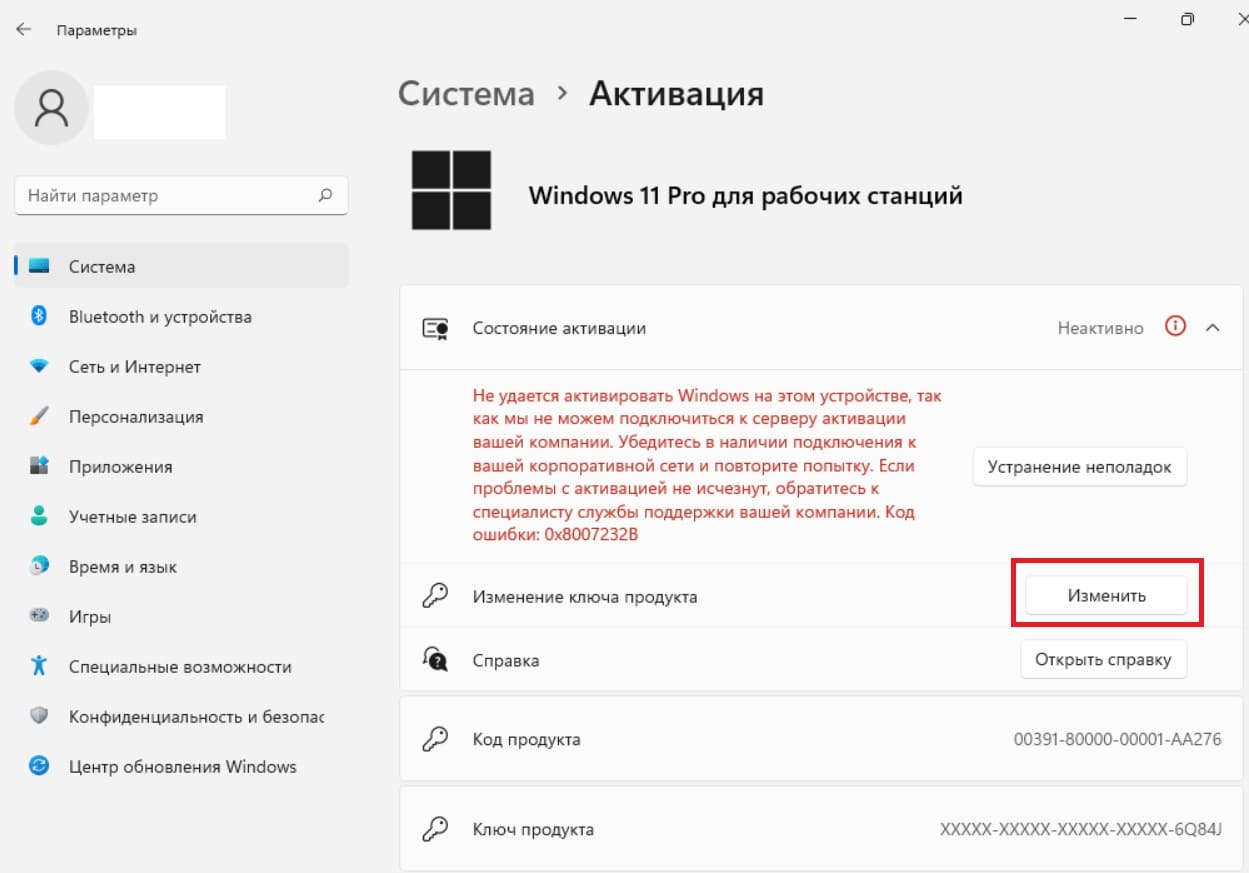
Task: Click product code 00391-80000-00001-AA276
Action: [x=1117, y=740]
